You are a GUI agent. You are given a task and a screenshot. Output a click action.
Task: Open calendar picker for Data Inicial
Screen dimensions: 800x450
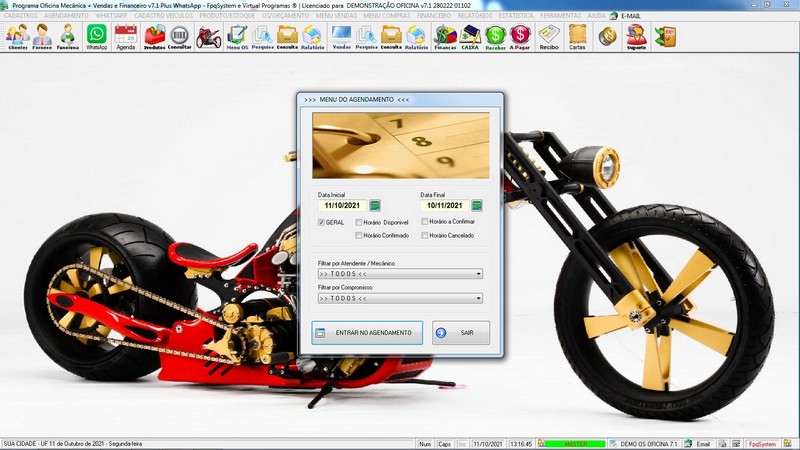pyautogui.click(x=374, y=206)
